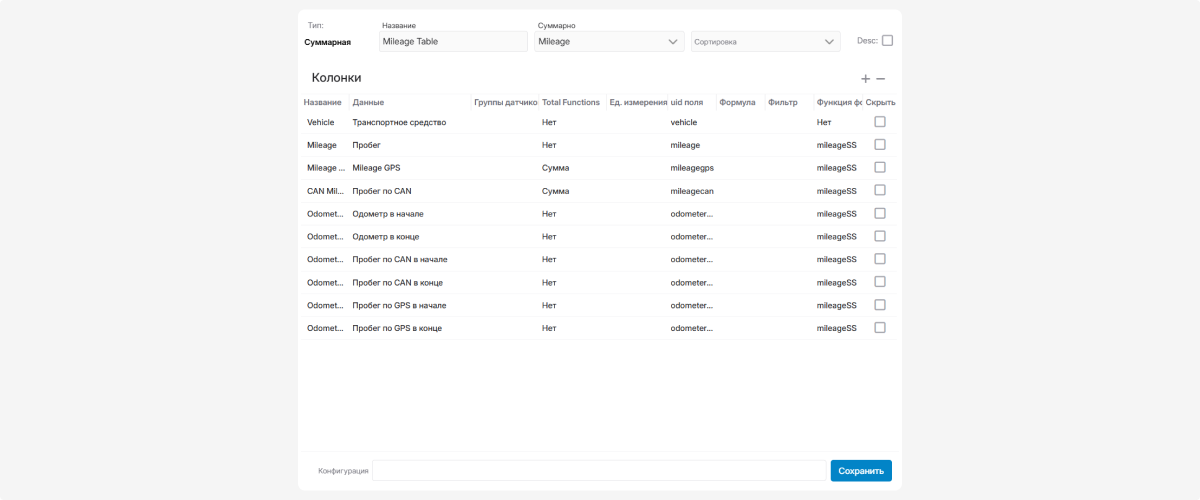This screenshot has width=1200, height=500.
Task: Tick the hide checkbox in the Одометр в конце row
Action: (x=880, y=237)
